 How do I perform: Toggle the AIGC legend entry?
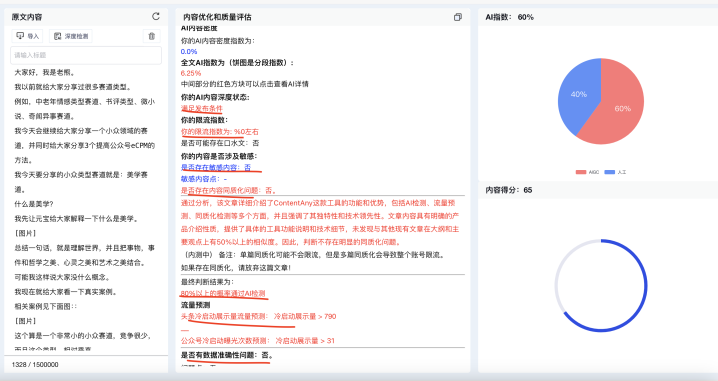[587, 172]
